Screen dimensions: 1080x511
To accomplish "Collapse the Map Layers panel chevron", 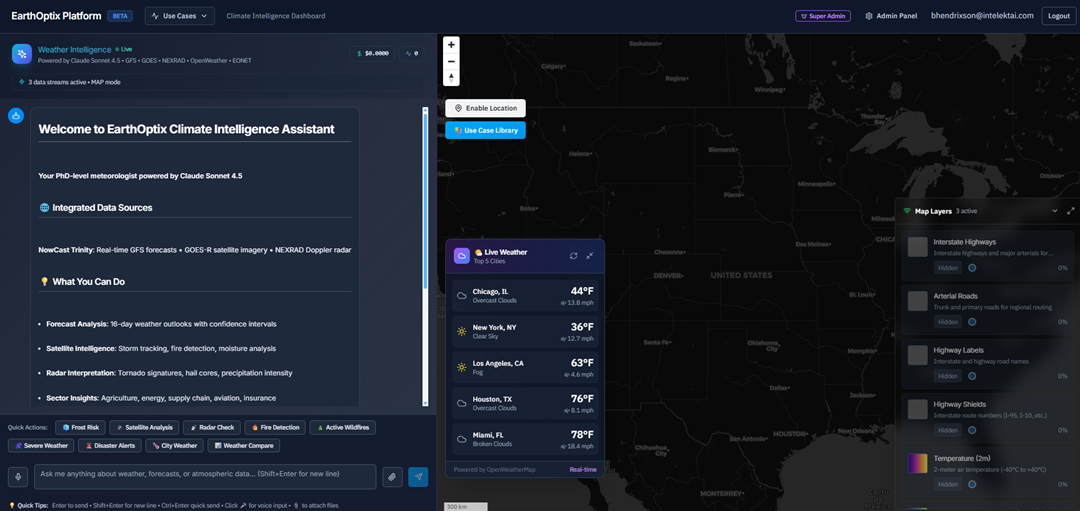I will pos(1054,211).
